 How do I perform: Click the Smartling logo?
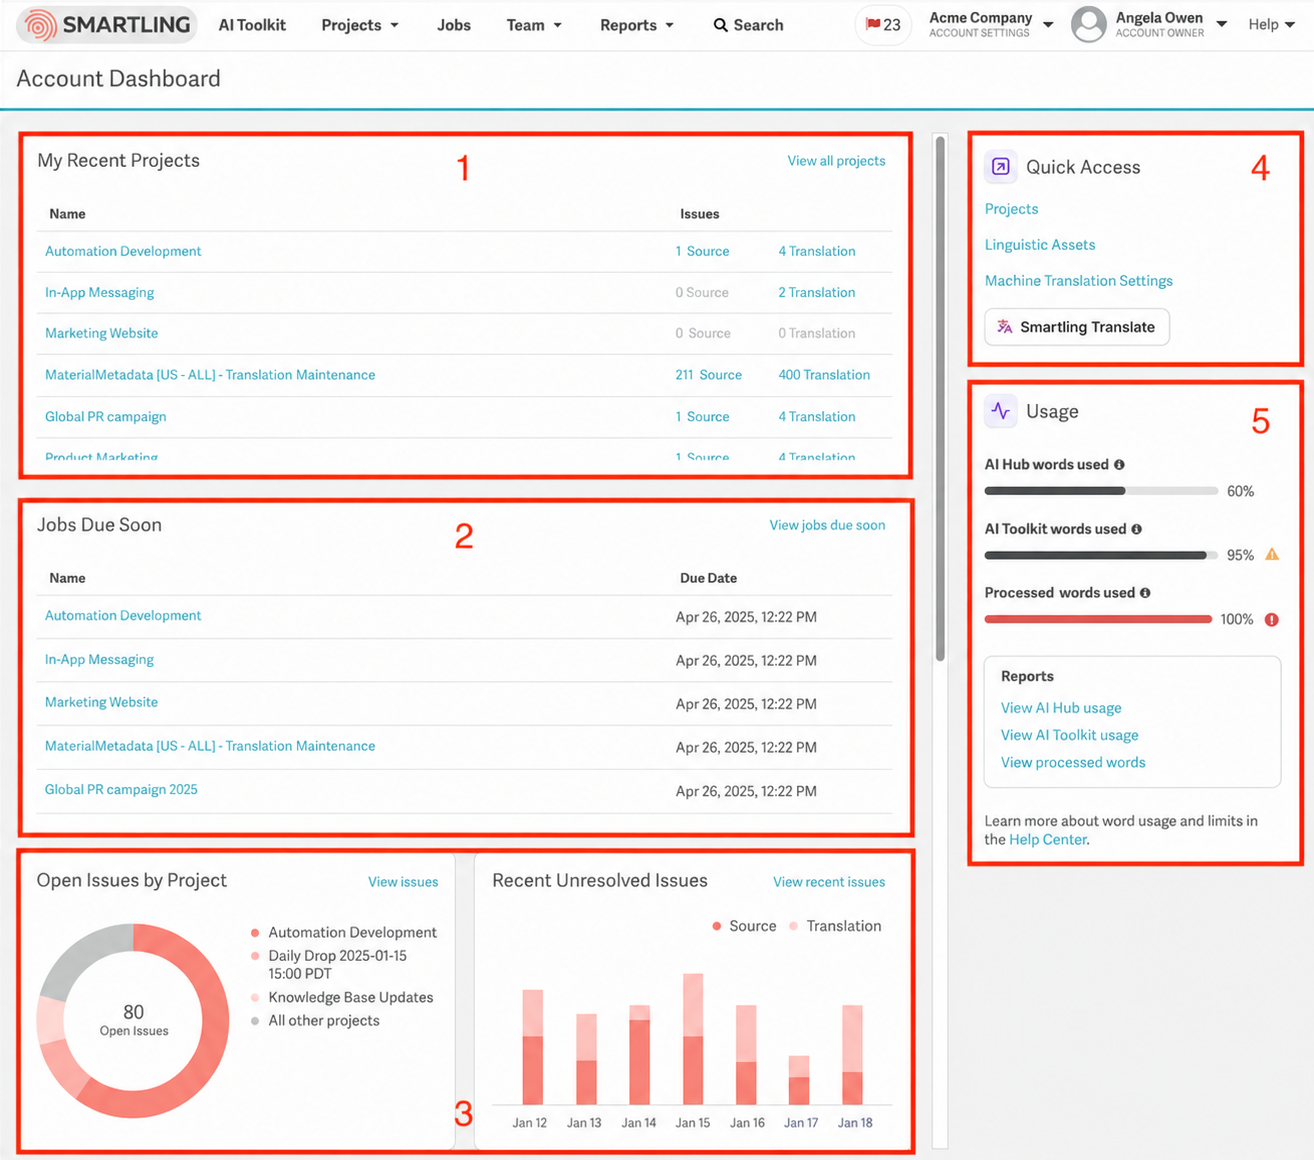click(x=107, y=25)
